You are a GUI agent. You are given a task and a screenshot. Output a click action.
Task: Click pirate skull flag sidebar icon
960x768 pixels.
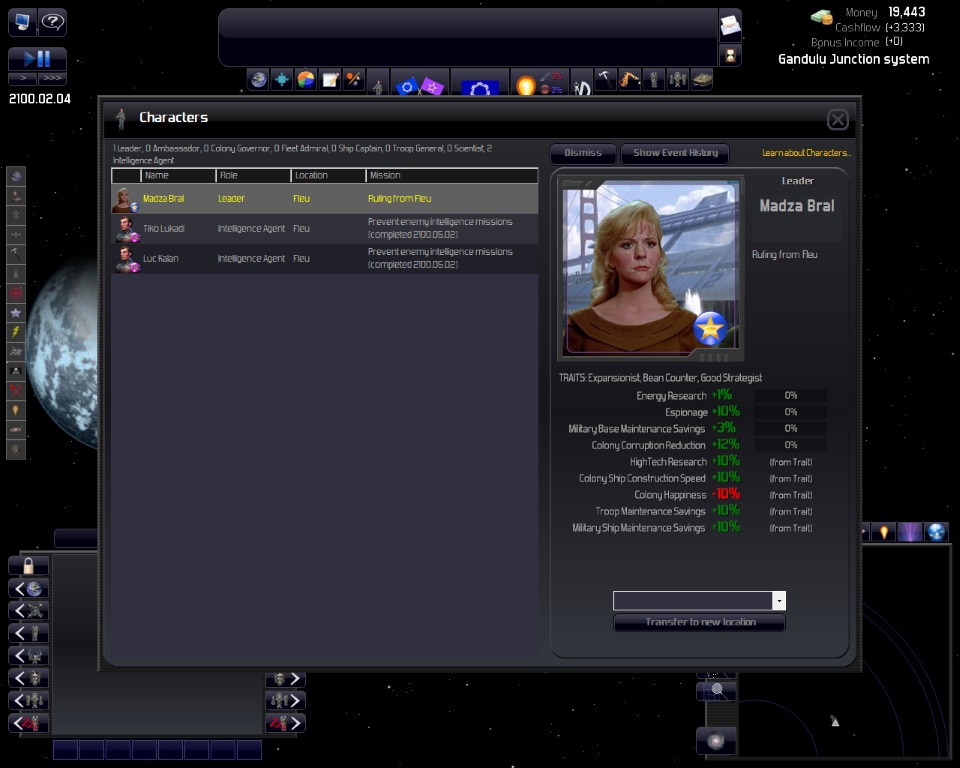(16, 371)
